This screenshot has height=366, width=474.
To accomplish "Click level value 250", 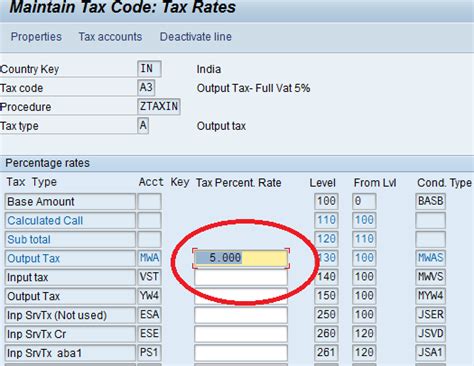I will (326, 315).
